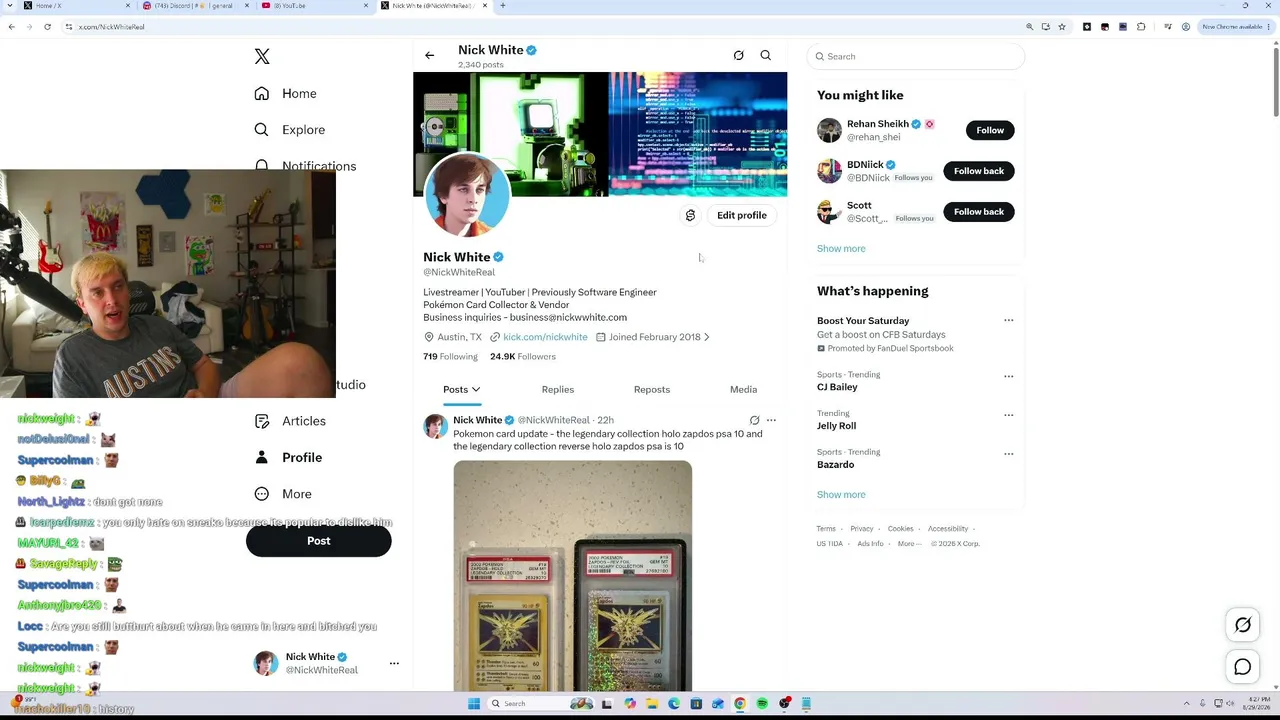Expand Joined February 2018 details chevron
The width and height of the screenshot is (1280, 720).
pyautogui.click(x=706, y=337)
